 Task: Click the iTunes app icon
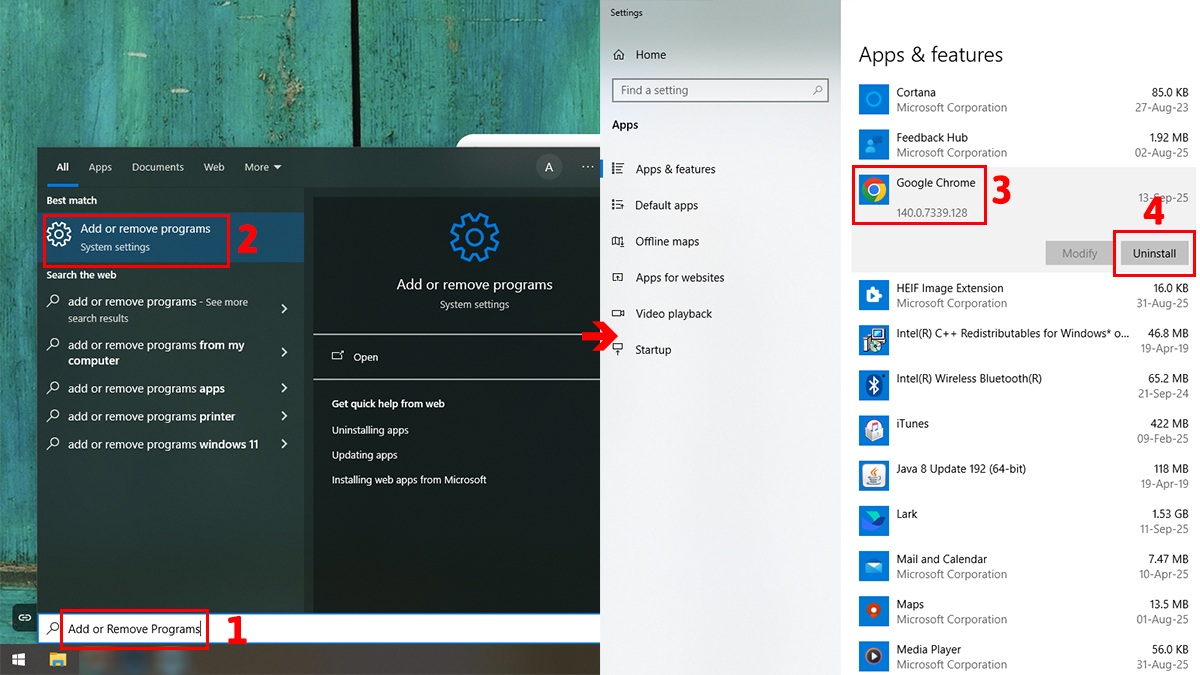tap(874, 430)
